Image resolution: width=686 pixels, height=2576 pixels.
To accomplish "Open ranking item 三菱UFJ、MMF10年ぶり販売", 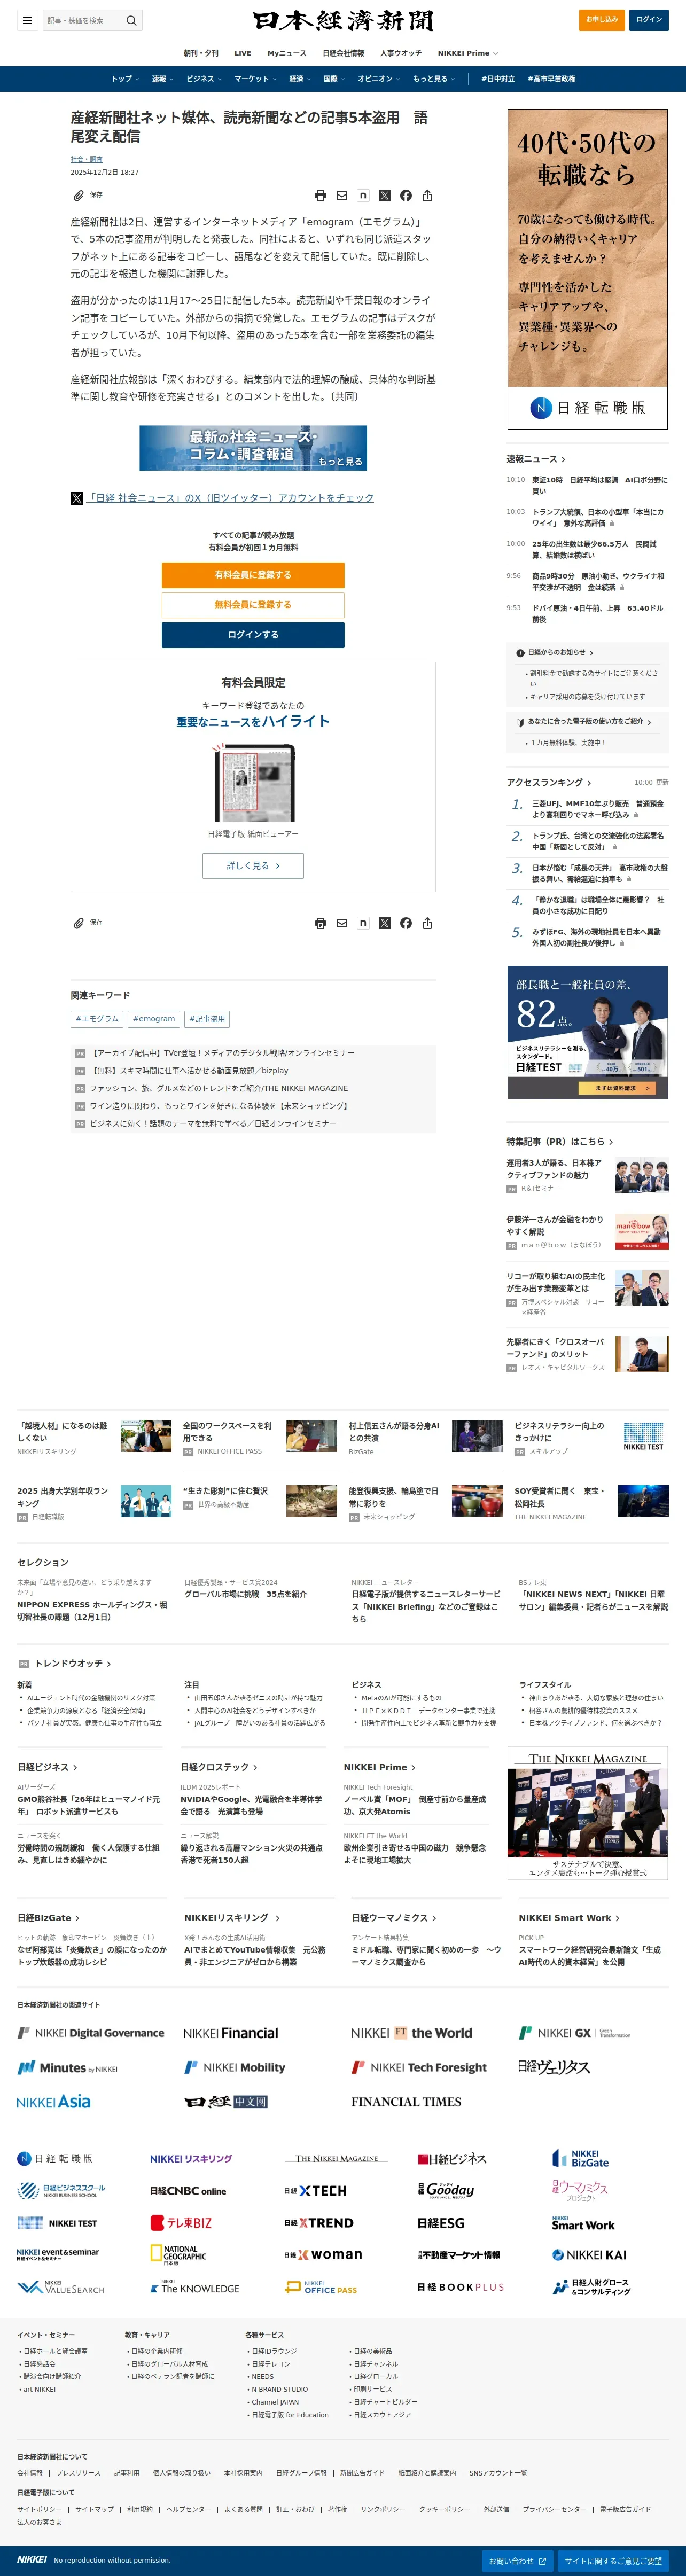I will (x=597, y=809).
